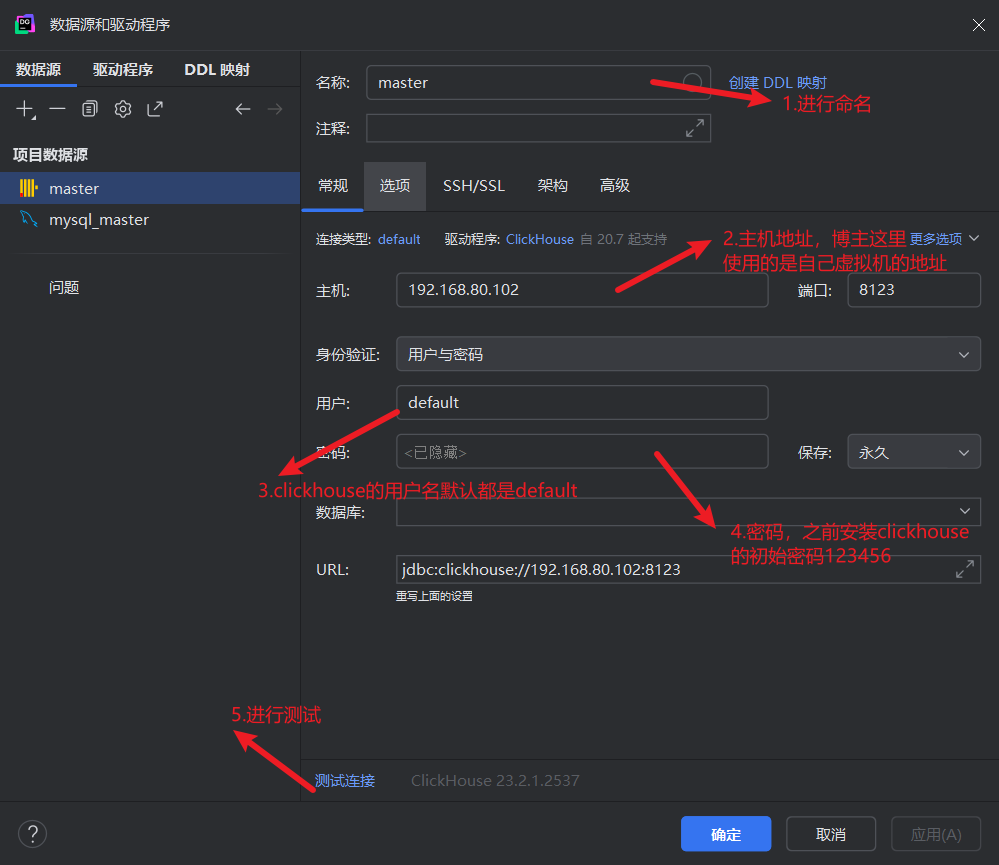Click the make global export icon

[x=155, y=109]
